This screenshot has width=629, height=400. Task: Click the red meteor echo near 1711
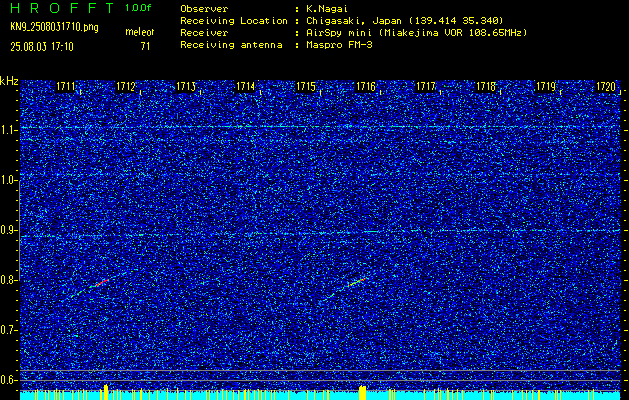(102, 282)
